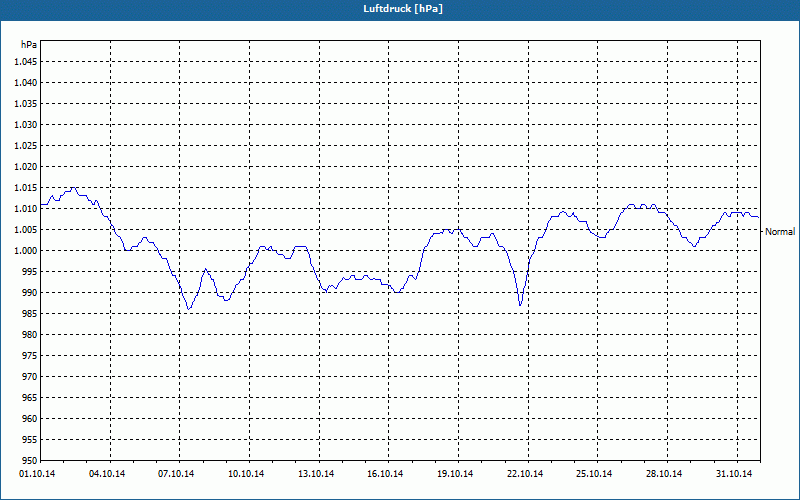Select the 04.10.14 date label
Viewport: 800px width, 500px height.
click(107, 474)
